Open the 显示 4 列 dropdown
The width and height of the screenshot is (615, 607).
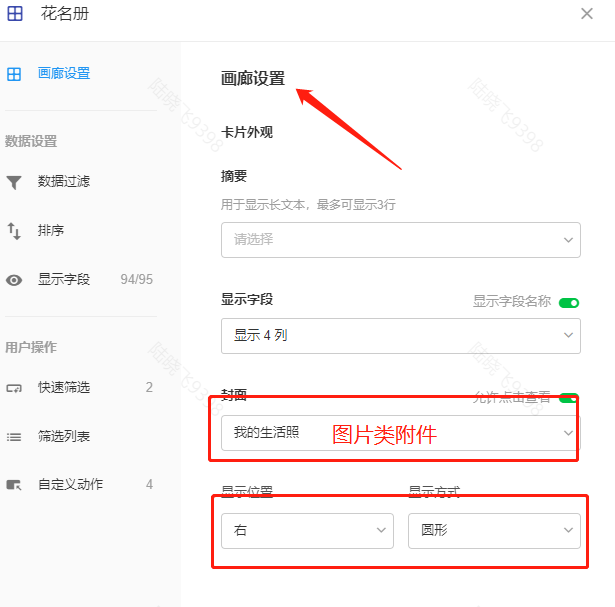click(x=401, y=336)
